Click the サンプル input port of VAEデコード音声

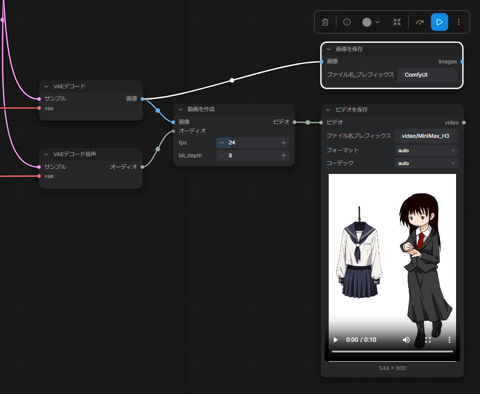point(39,167)
